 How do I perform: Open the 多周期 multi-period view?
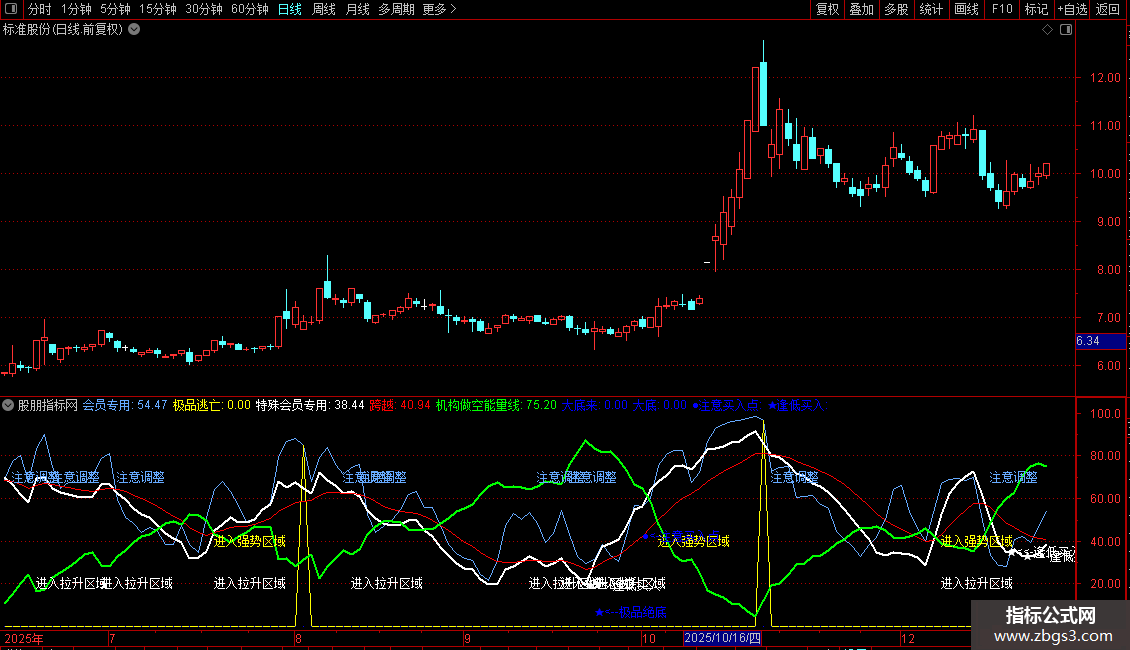coord(396,9)
